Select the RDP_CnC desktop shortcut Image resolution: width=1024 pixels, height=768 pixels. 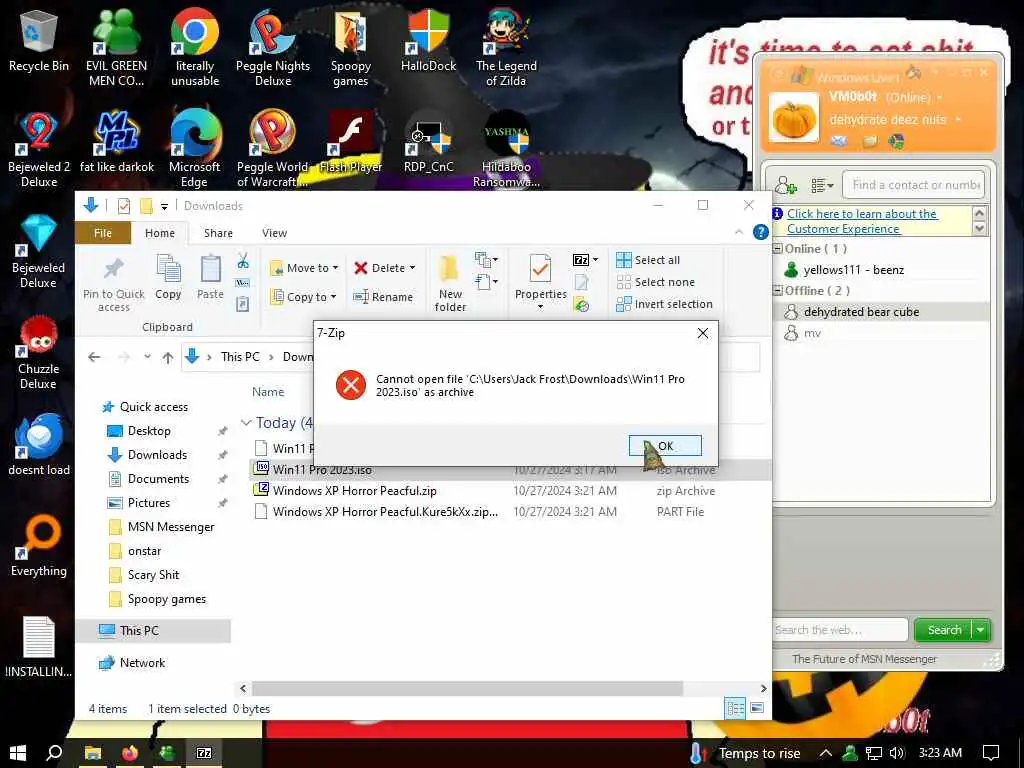tap(428, 142)
